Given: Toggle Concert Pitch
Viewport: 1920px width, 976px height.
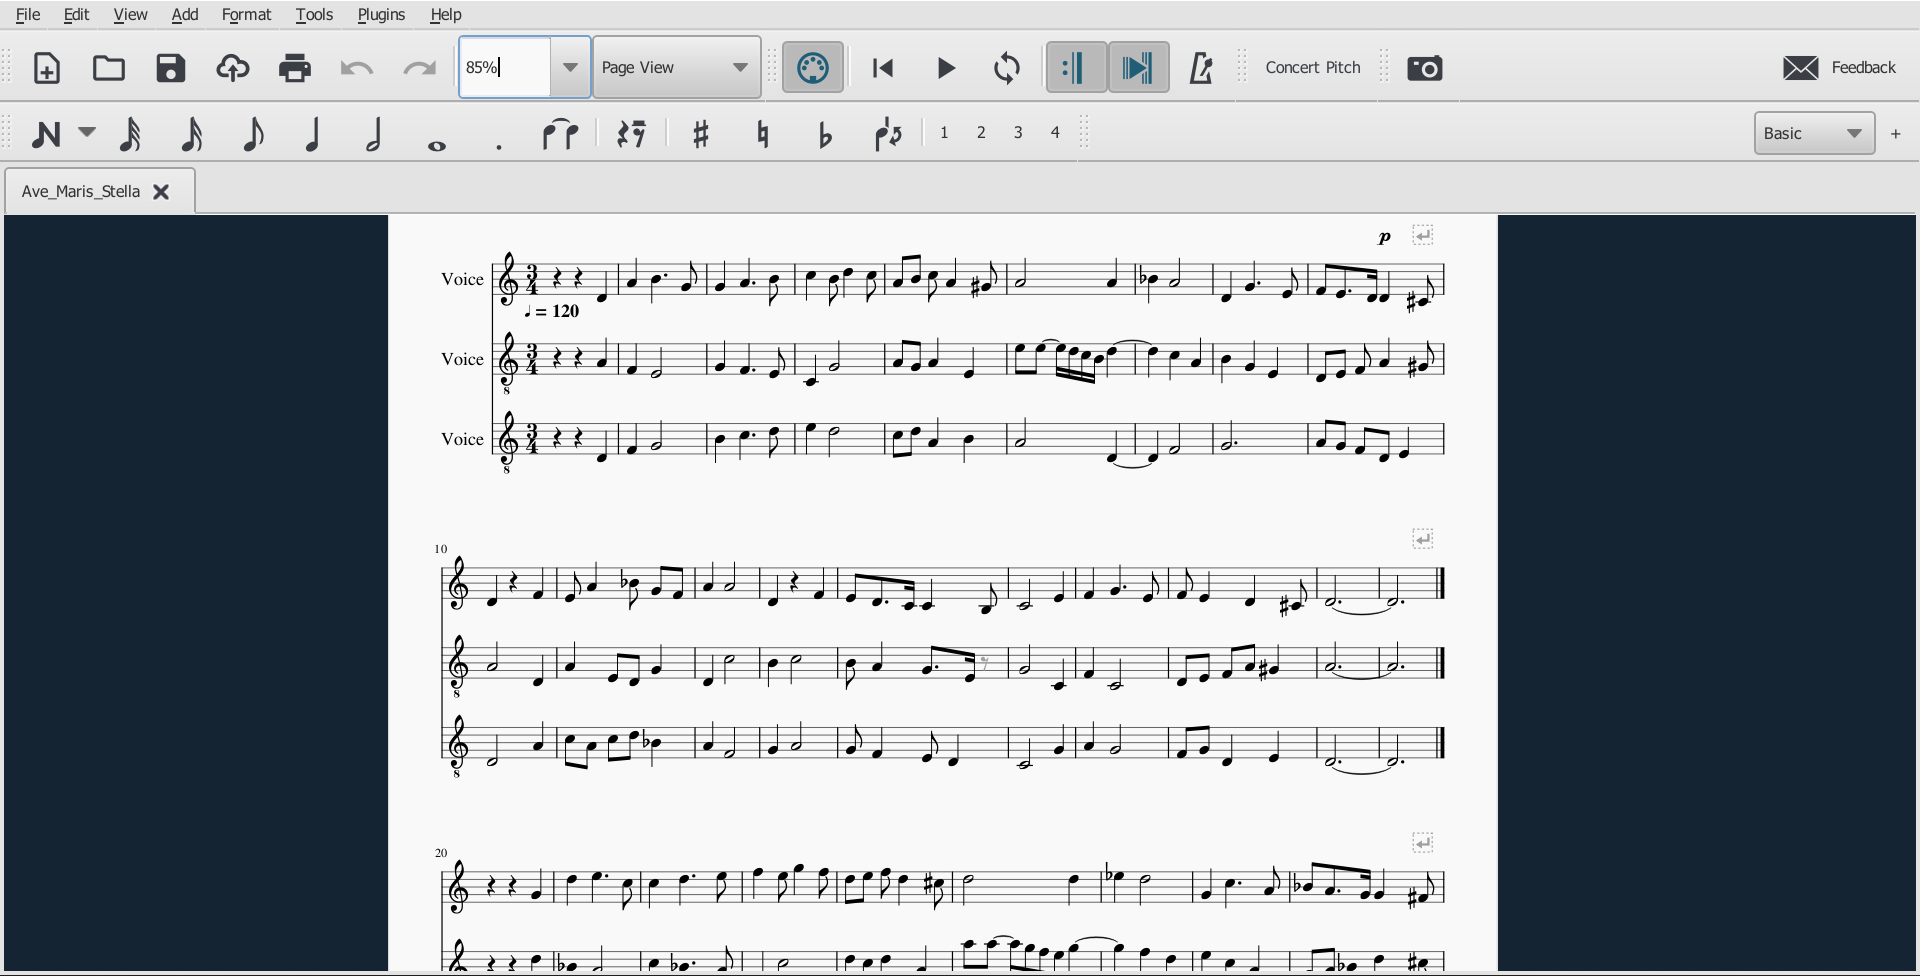Looking at the screenshot, I should click(1313, 67).
